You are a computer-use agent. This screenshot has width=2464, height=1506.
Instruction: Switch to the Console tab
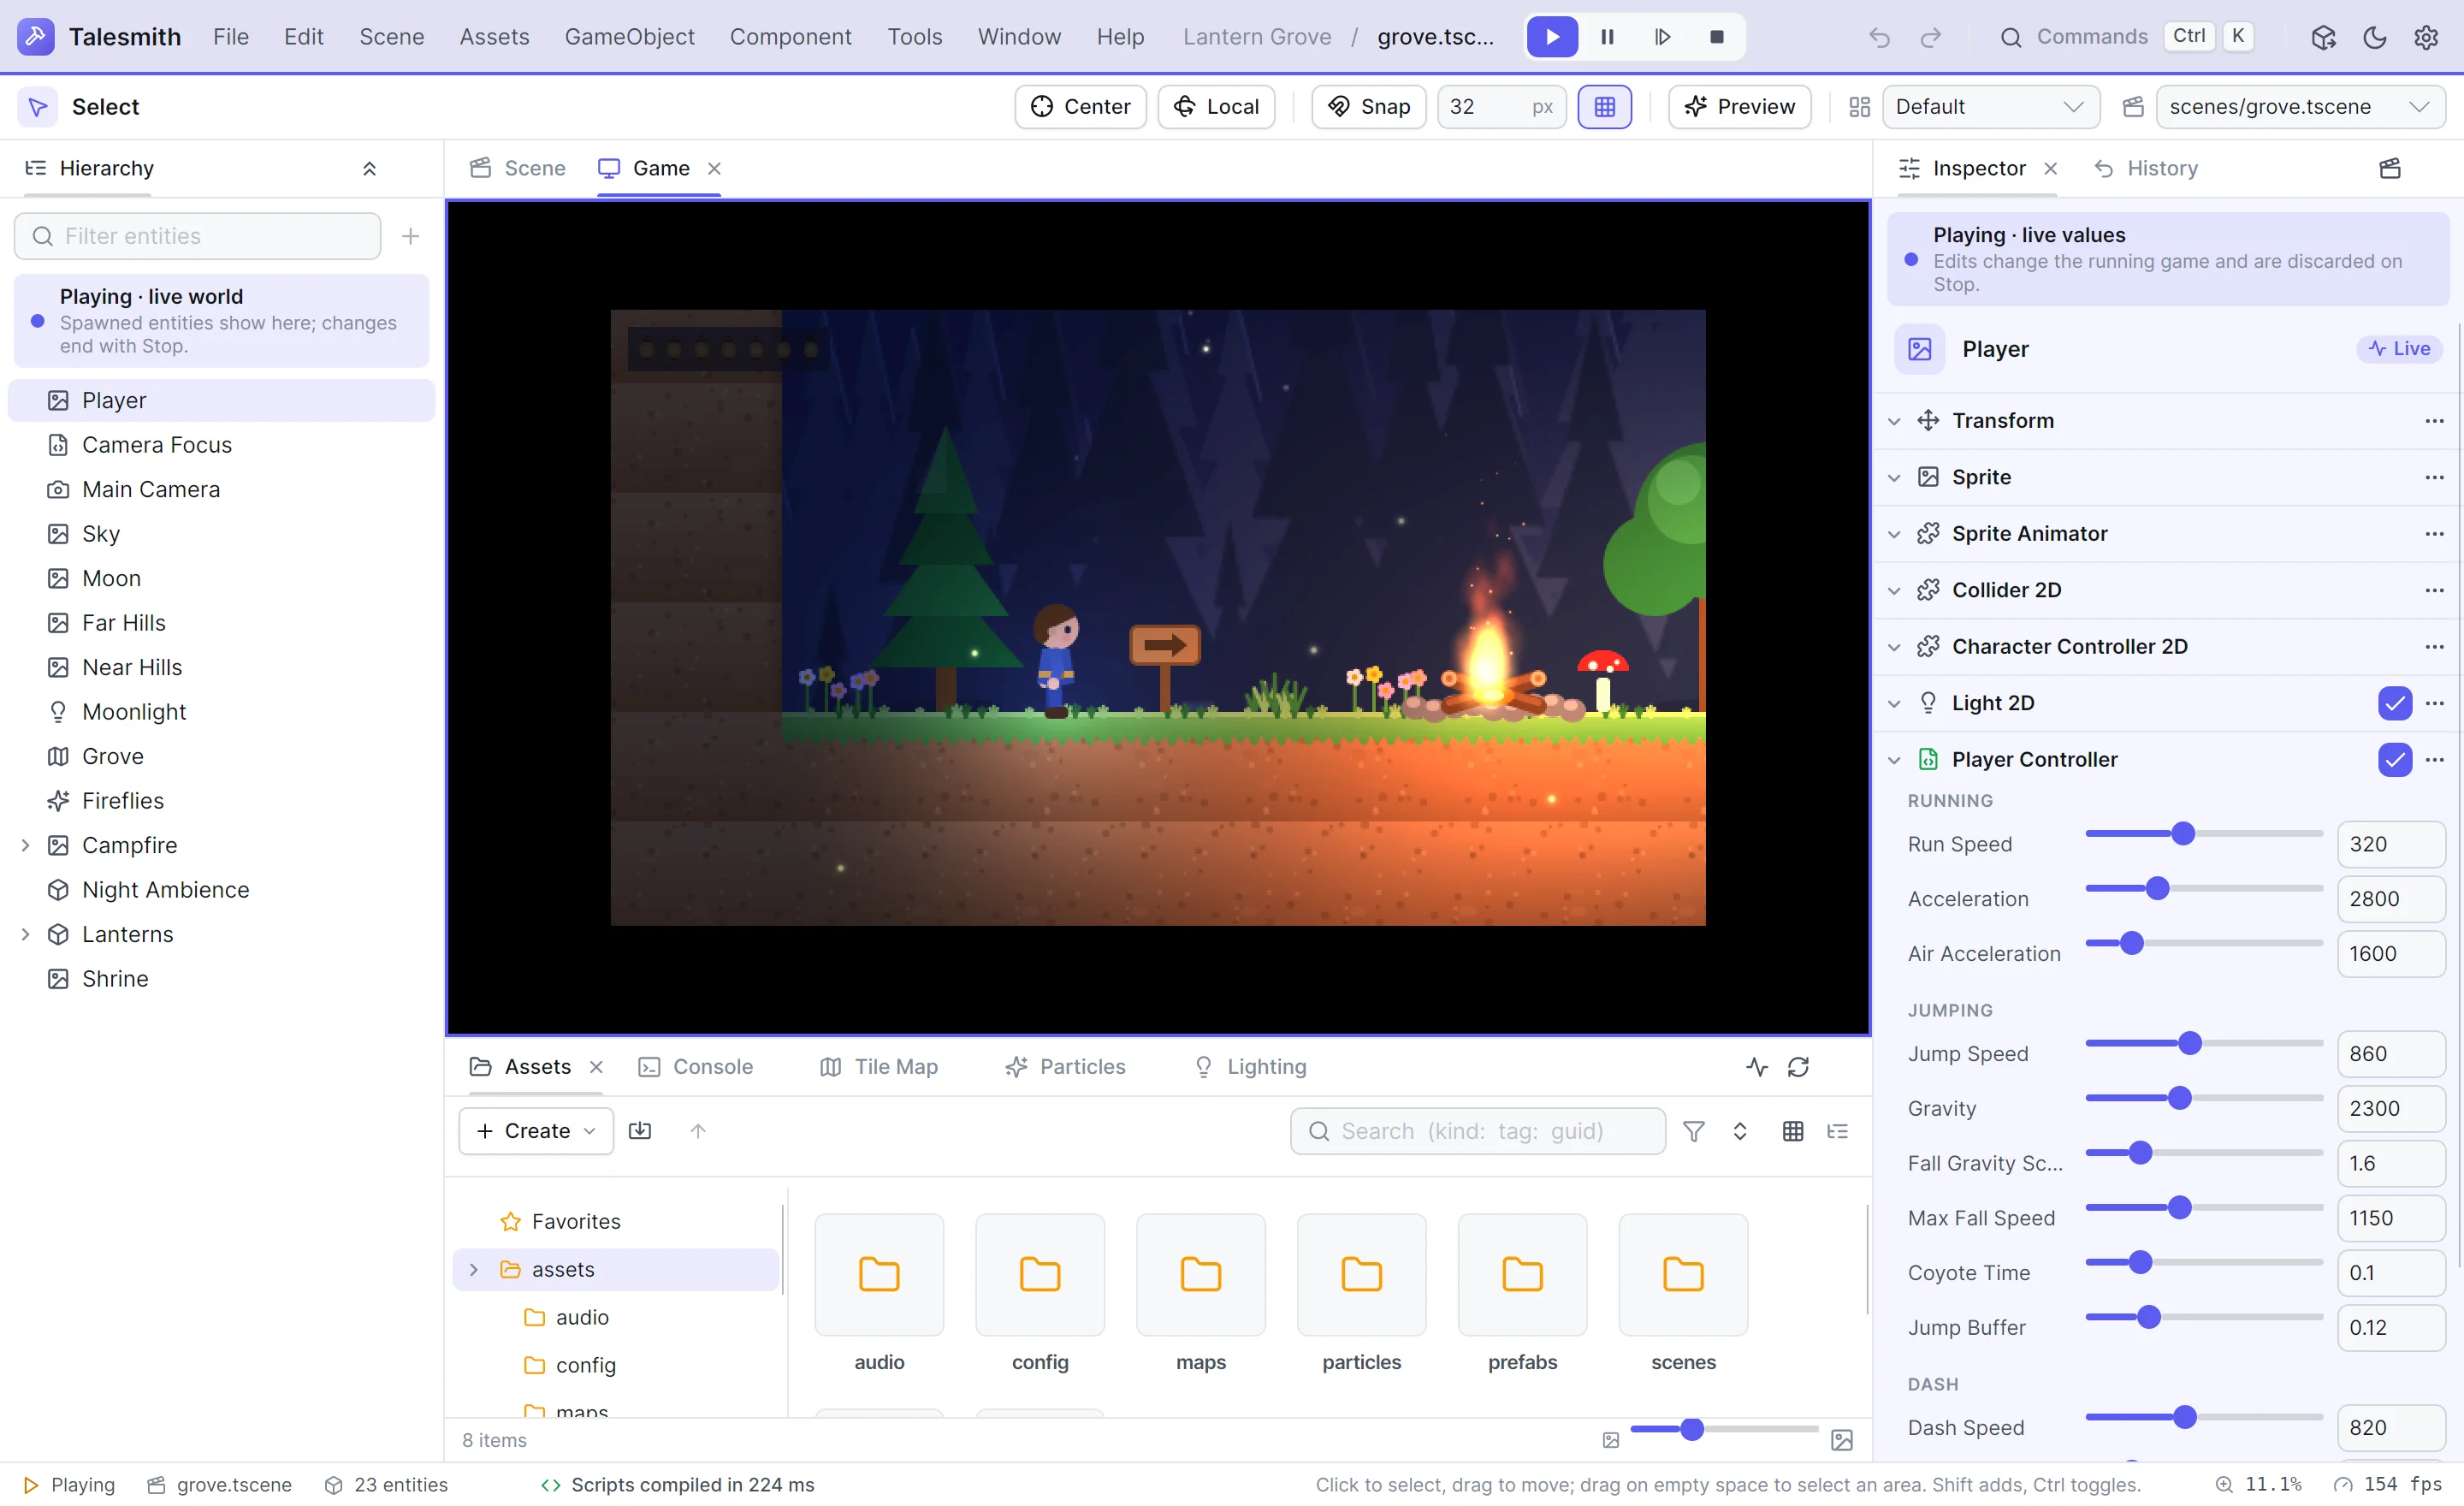point(696,1067)
